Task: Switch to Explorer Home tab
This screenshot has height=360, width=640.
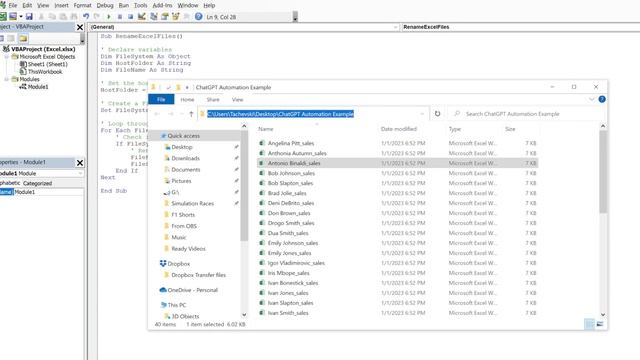Action: (187, 100)
